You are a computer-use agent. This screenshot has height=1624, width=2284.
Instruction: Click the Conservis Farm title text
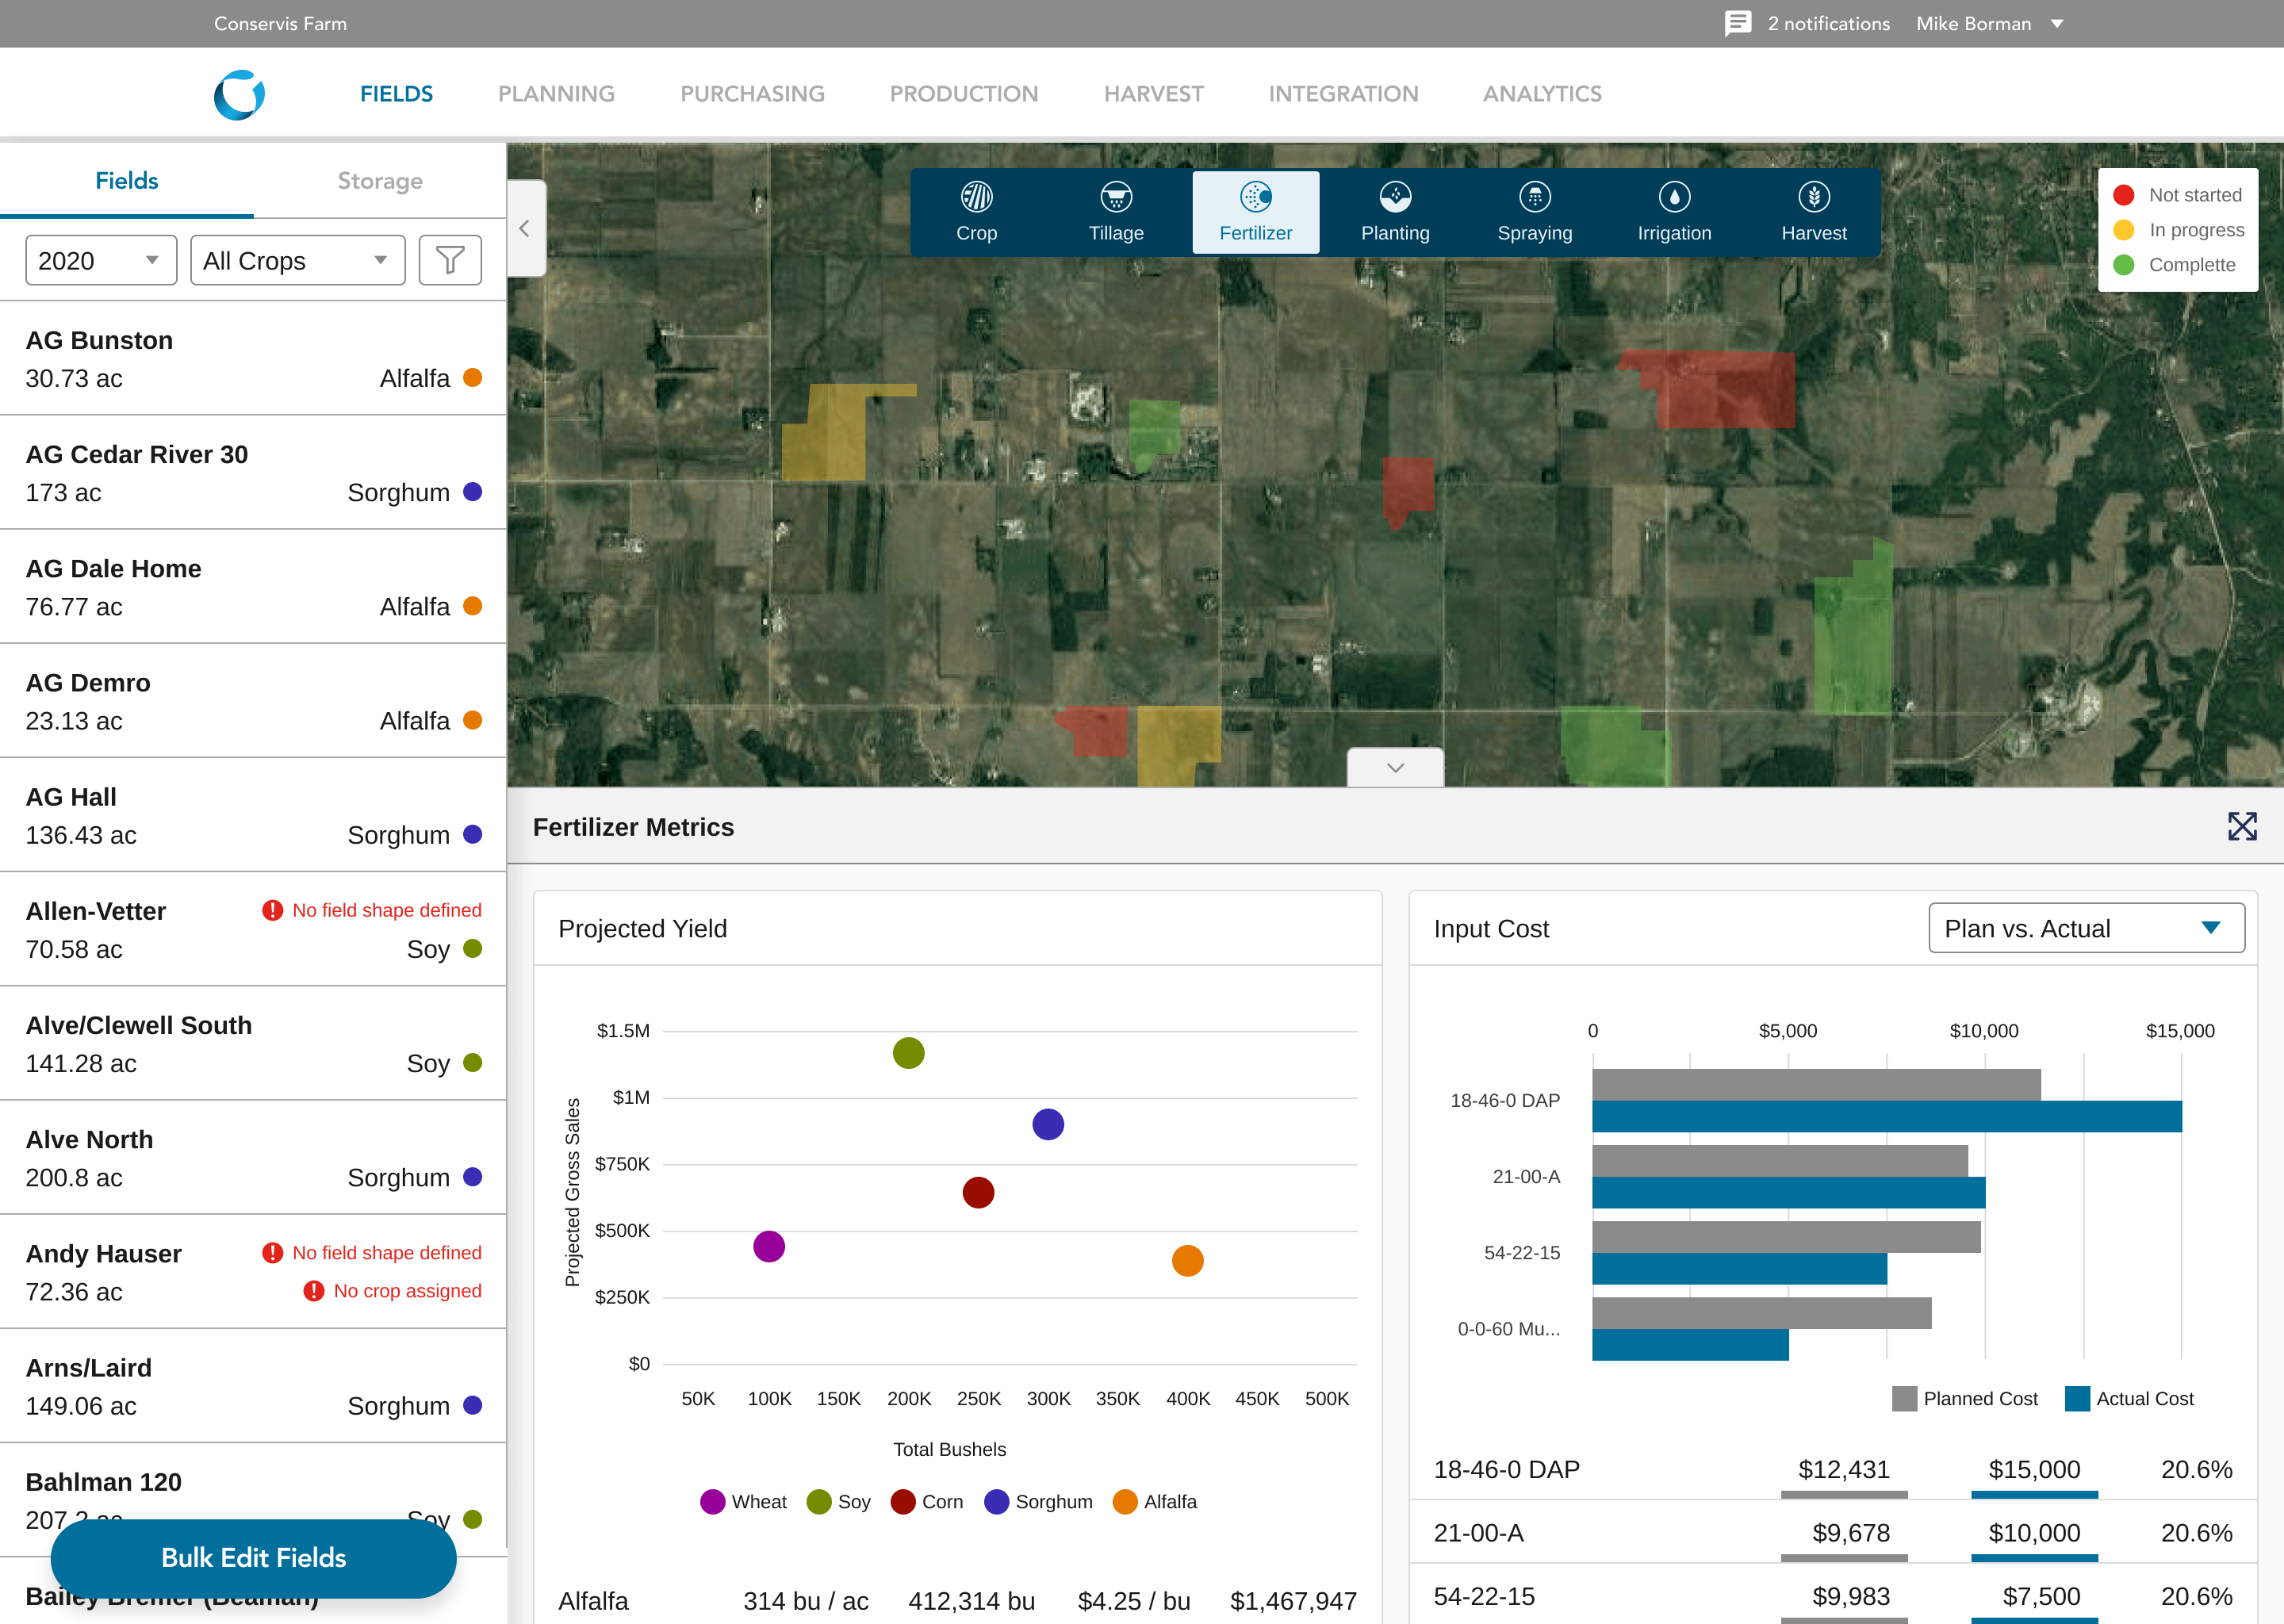tap(280, 23)
